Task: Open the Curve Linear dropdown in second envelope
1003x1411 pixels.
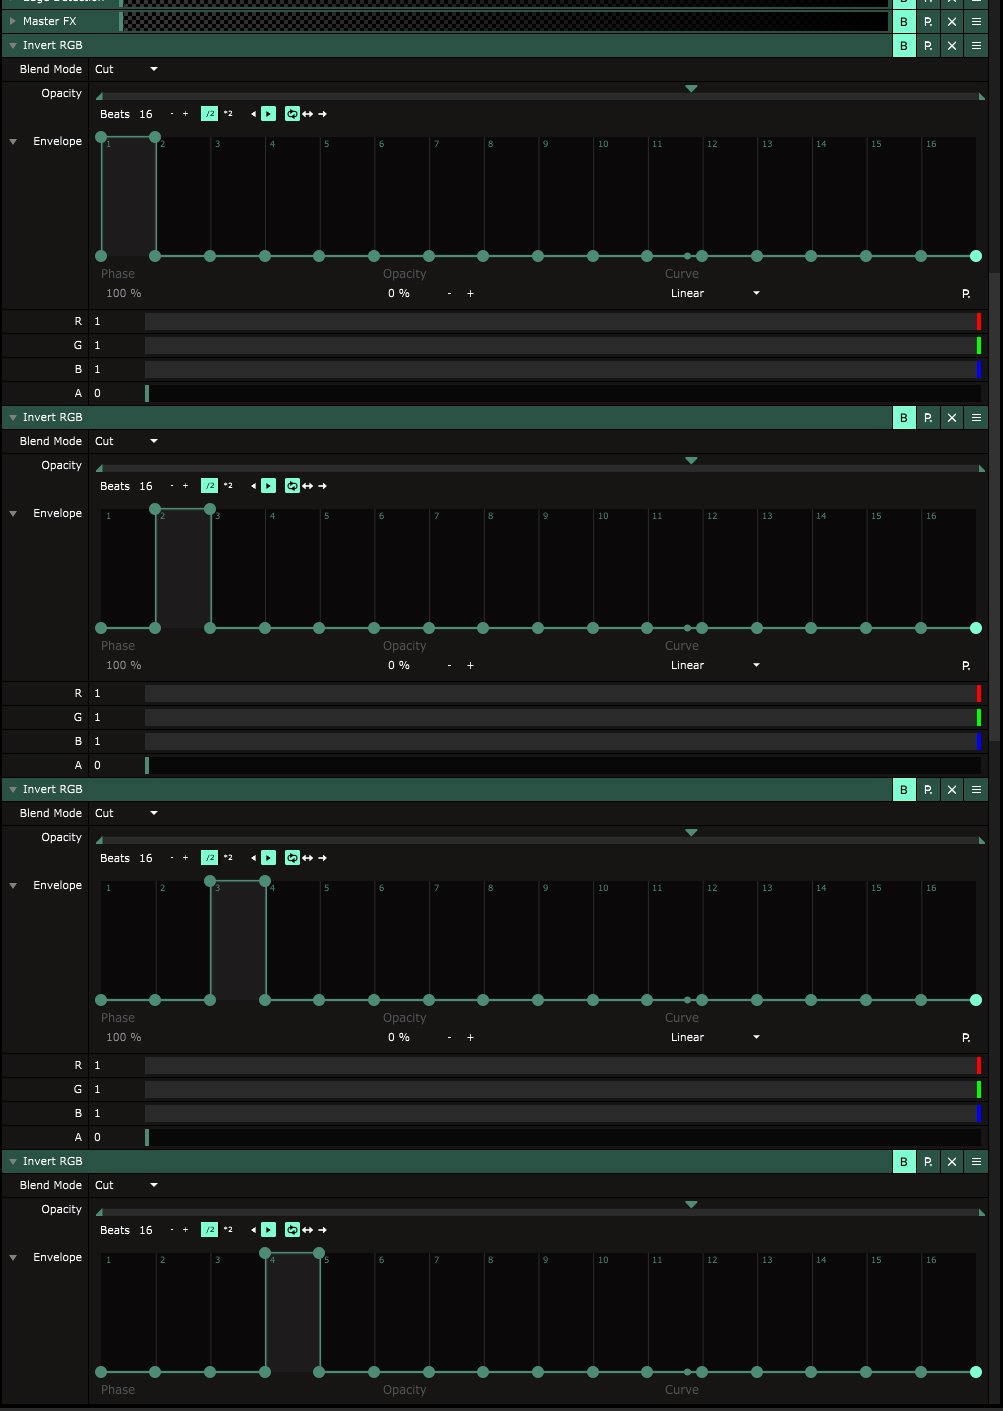Action: (x=714, y=665)
